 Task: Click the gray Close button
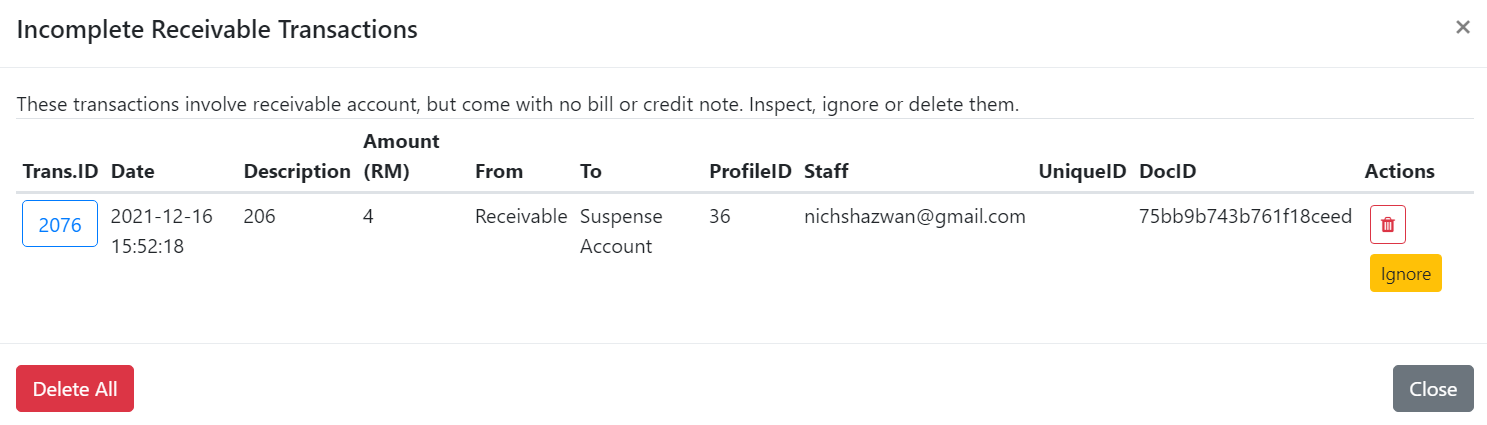coord(1432,389)
